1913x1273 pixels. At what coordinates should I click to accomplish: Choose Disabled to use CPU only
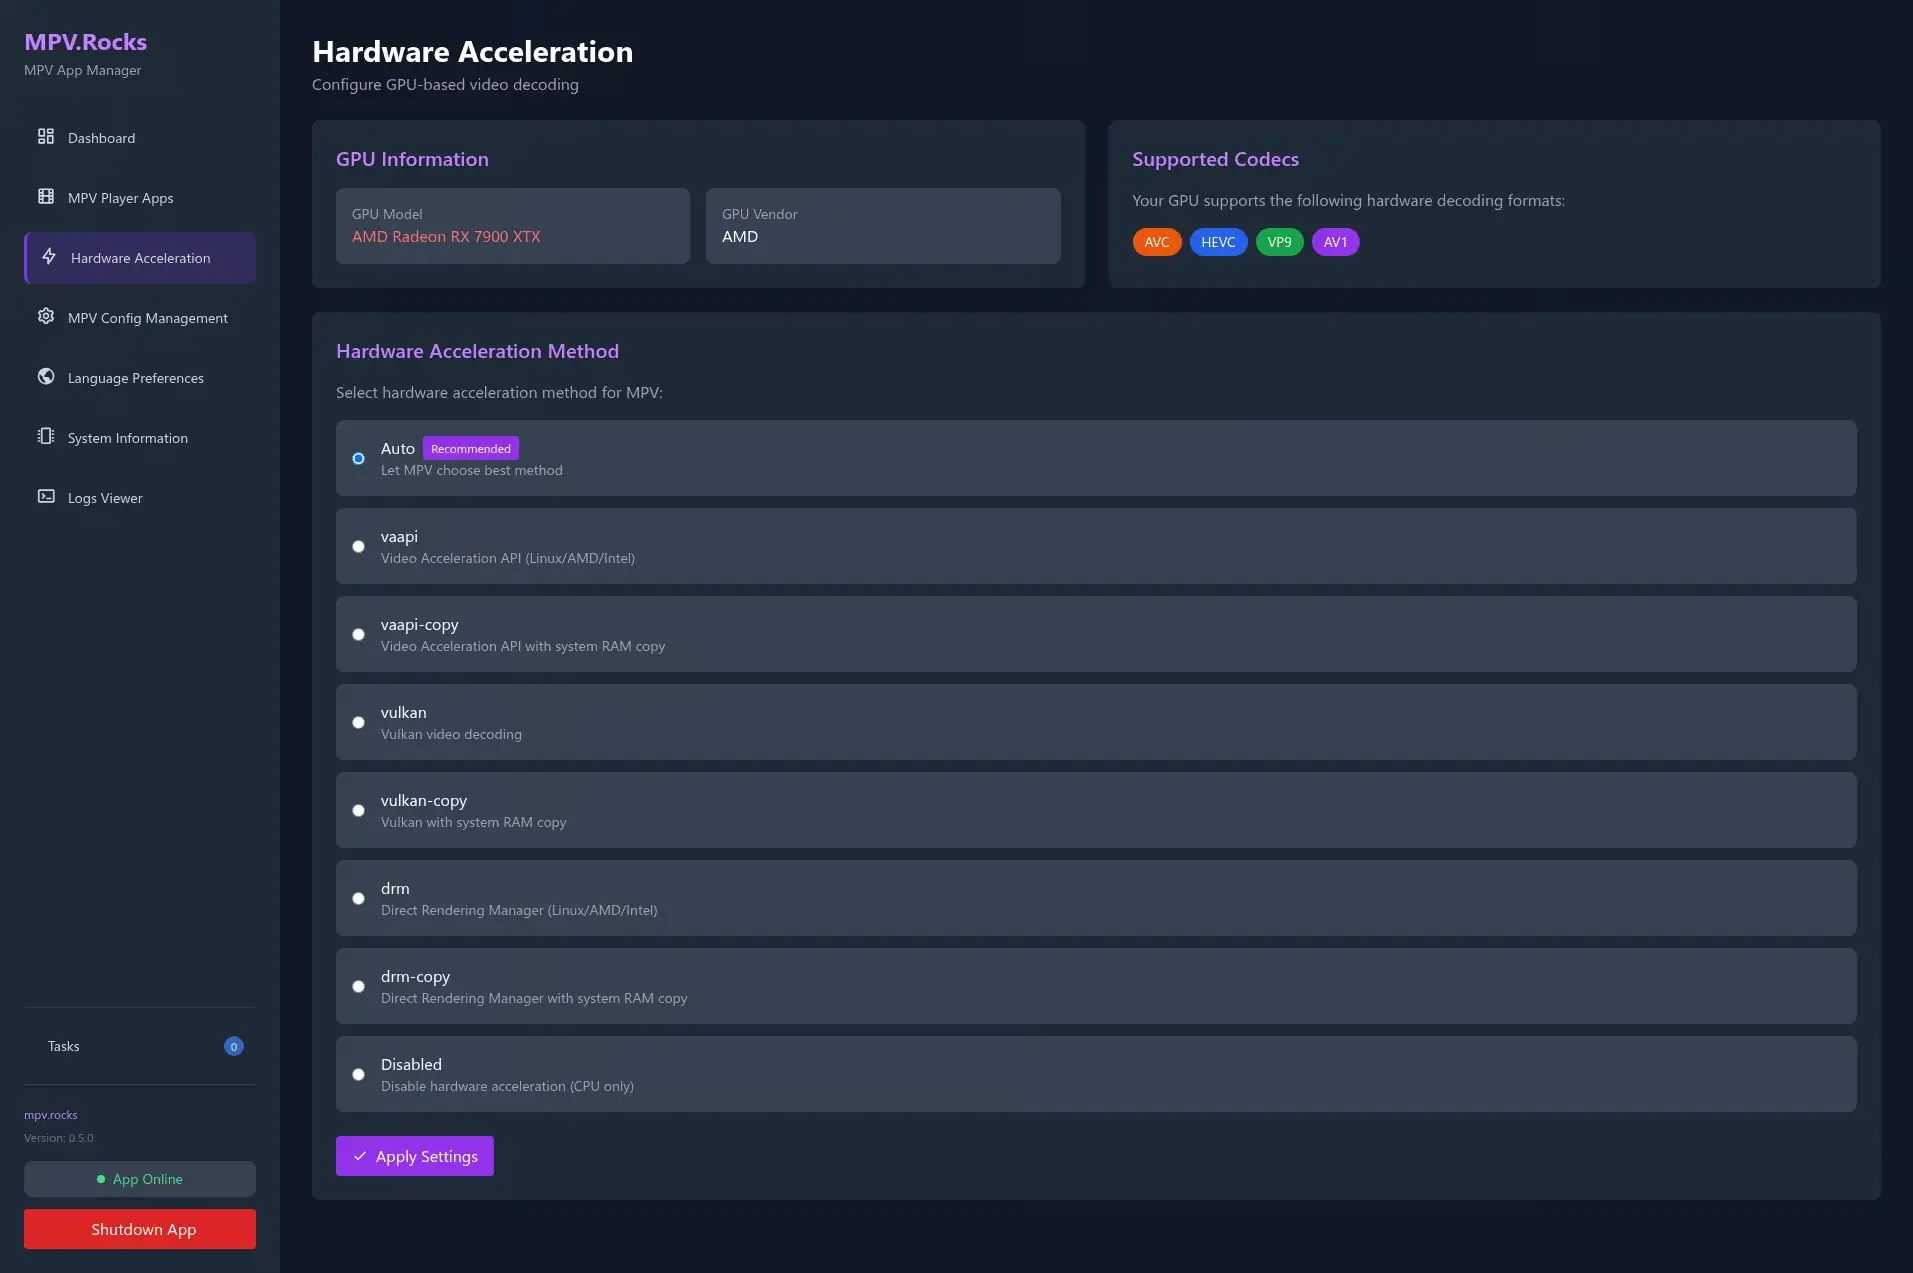coord(358,1075)
